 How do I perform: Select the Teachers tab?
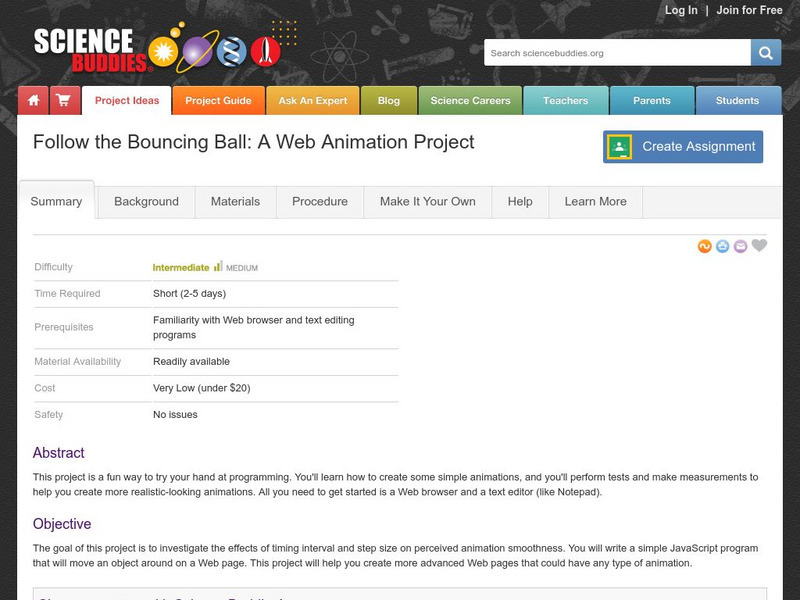click(566, 101)
